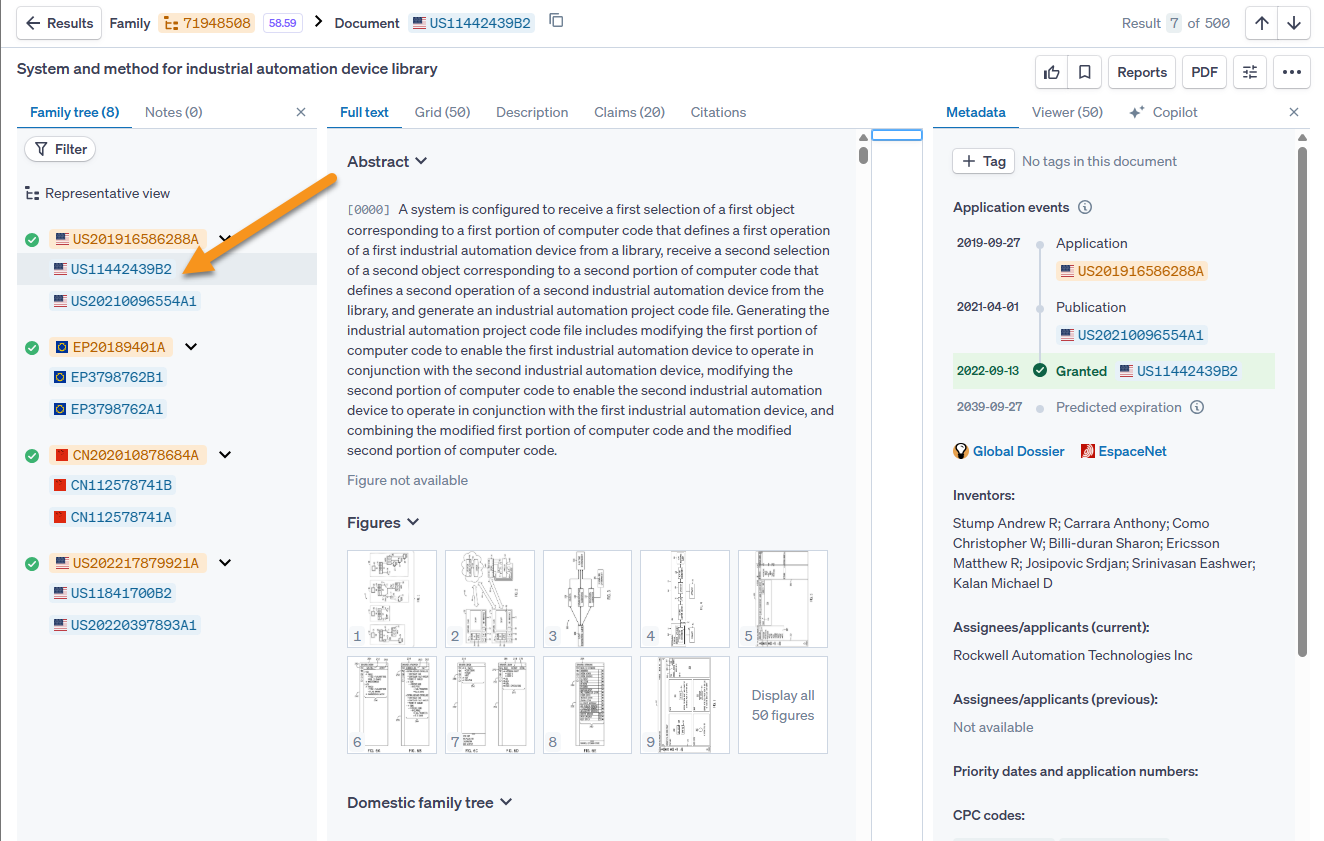This screenshot has width=1324, height=841.
Task: Select EP3798762B1 in family tree
Action: [116, 377]
